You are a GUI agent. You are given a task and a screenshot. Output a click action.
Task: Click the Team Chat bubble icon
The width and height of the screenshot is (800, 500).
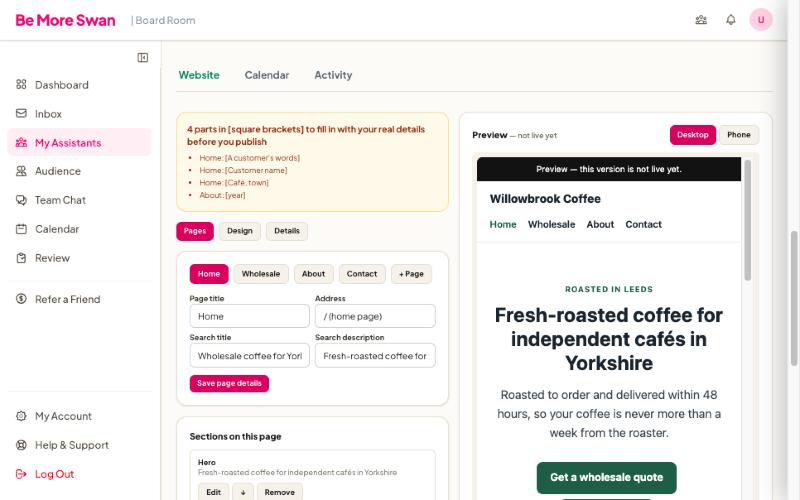click(x=21, y=200)
